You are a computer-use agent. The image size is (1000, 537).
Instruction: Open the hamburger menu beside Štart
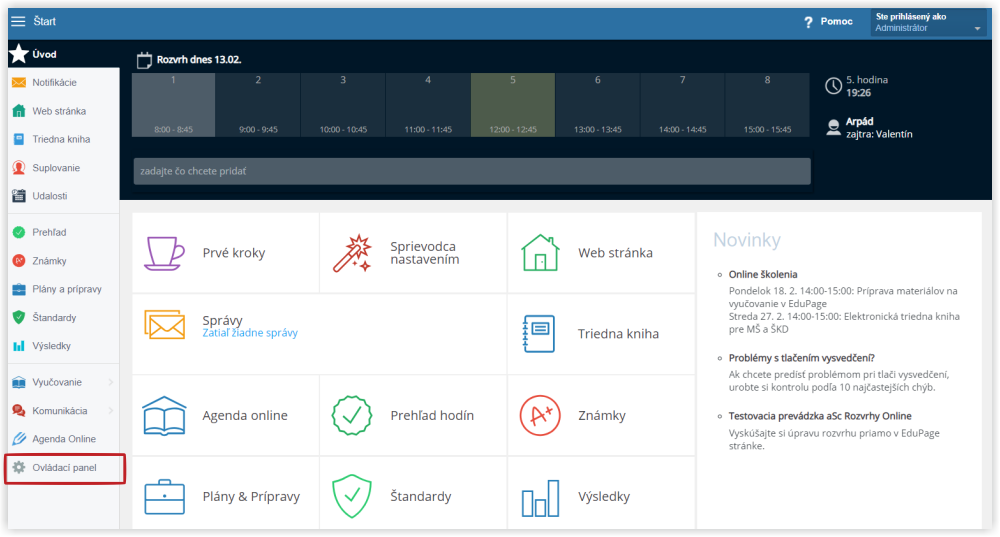click(18, 21)
